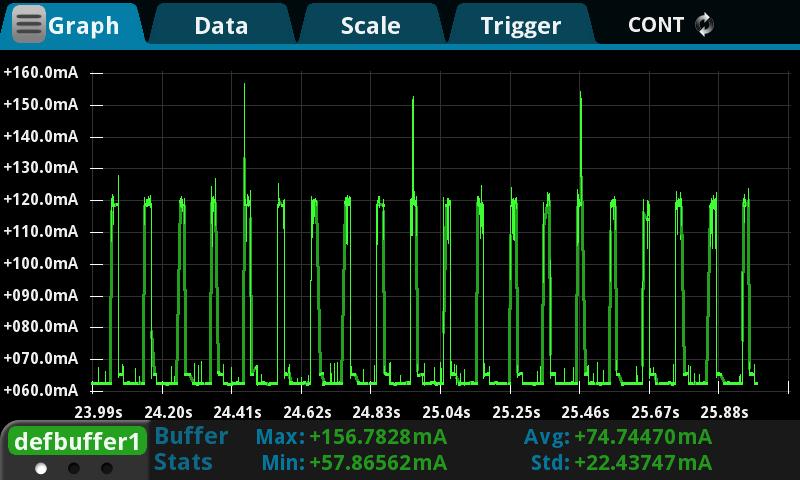Screen dimensions: 800x480
Task: Tap the Std +22.43747mA reading
Action: tap(618, 463)
